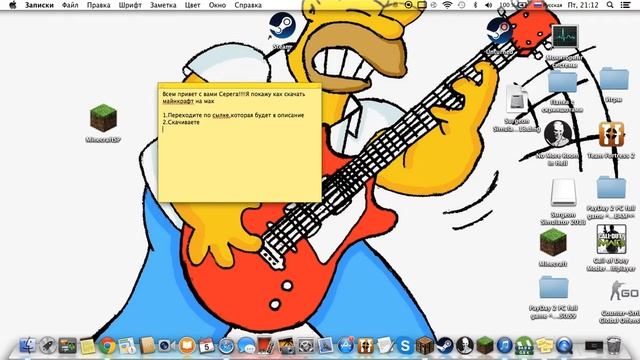640x360 pixels.
Task: Open Time Machine icon in menu bar
Action: pos(461,5)
